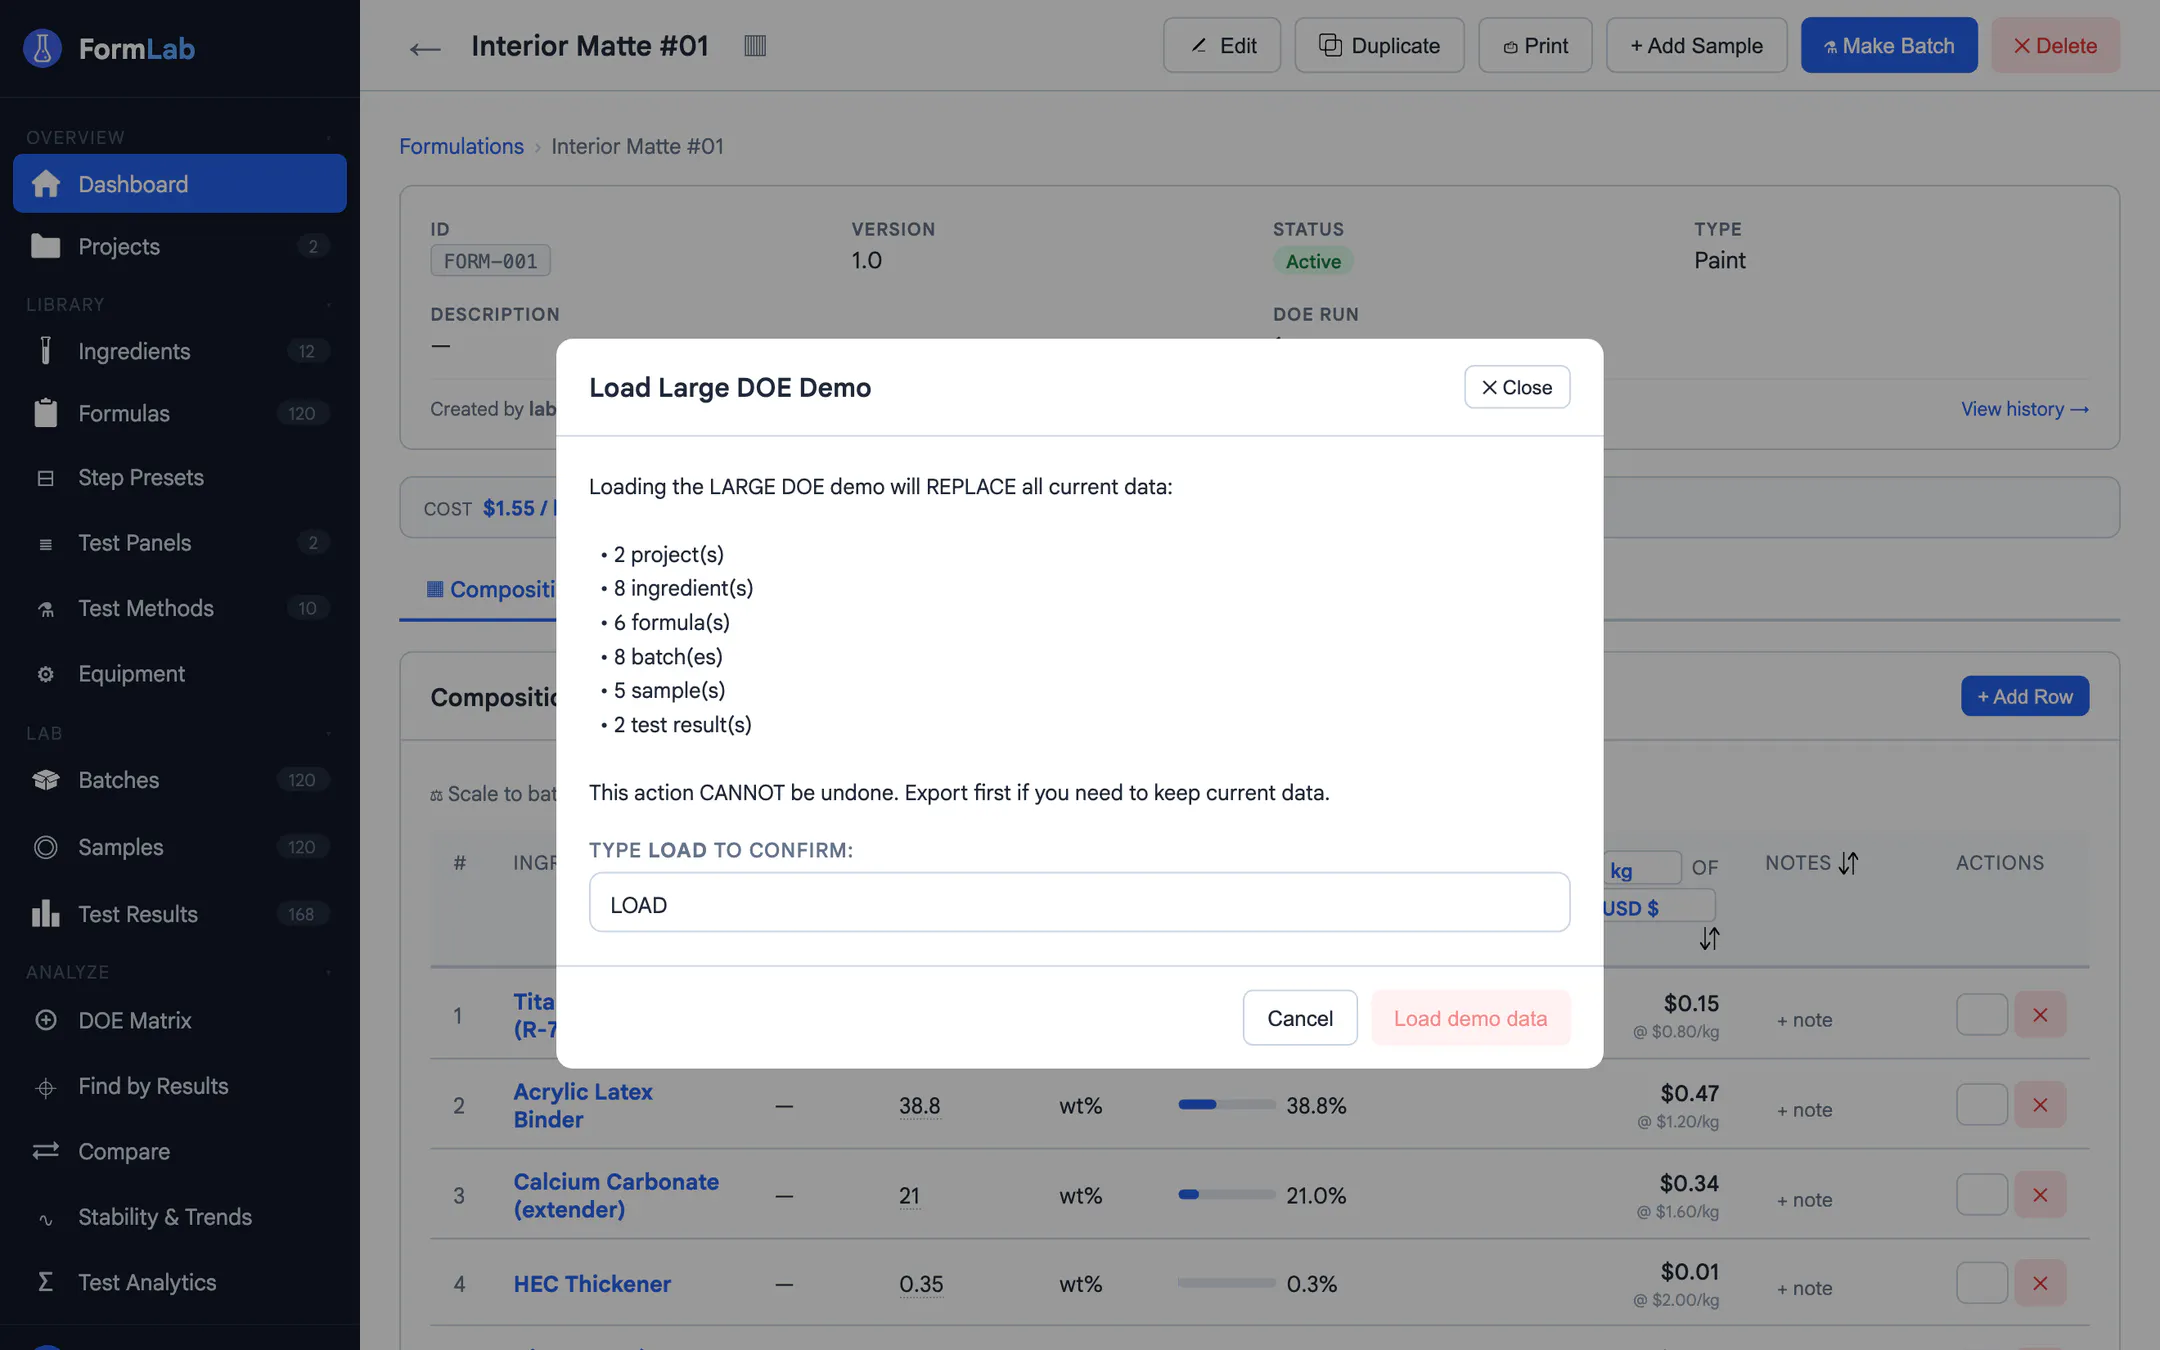This screenshot has width=2160, height=1350.
Task: Click the Edit button in header
Action: pos(1222,45)
